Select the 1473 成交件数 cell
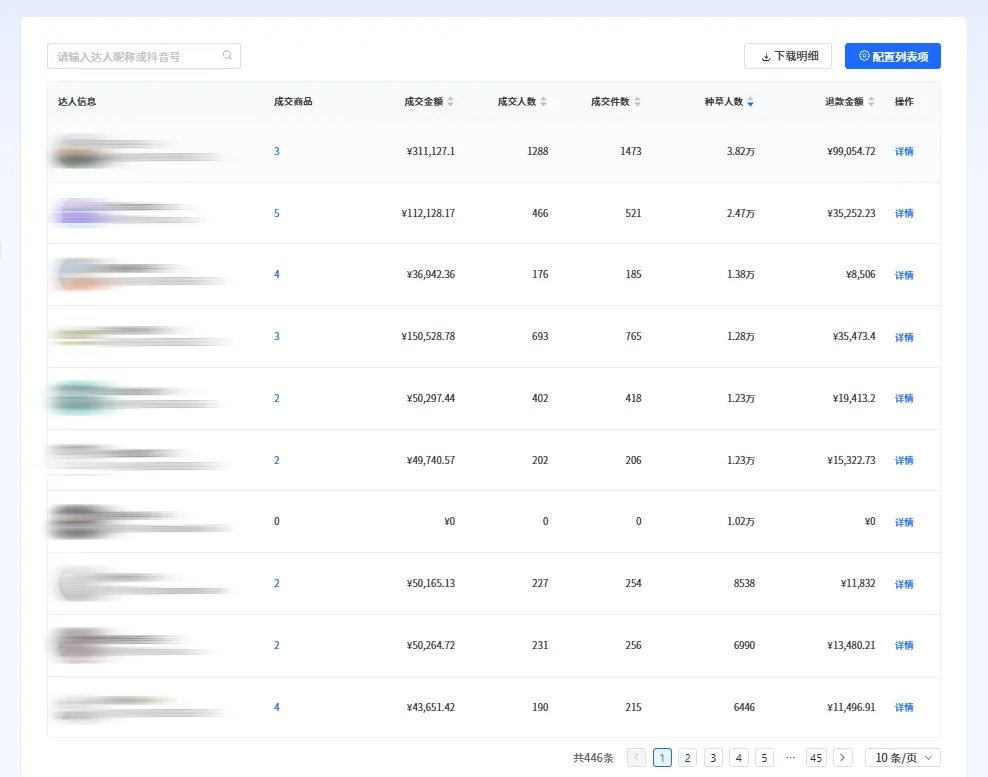This screenshot has width=988, height=777. click(x=631, y=151)
